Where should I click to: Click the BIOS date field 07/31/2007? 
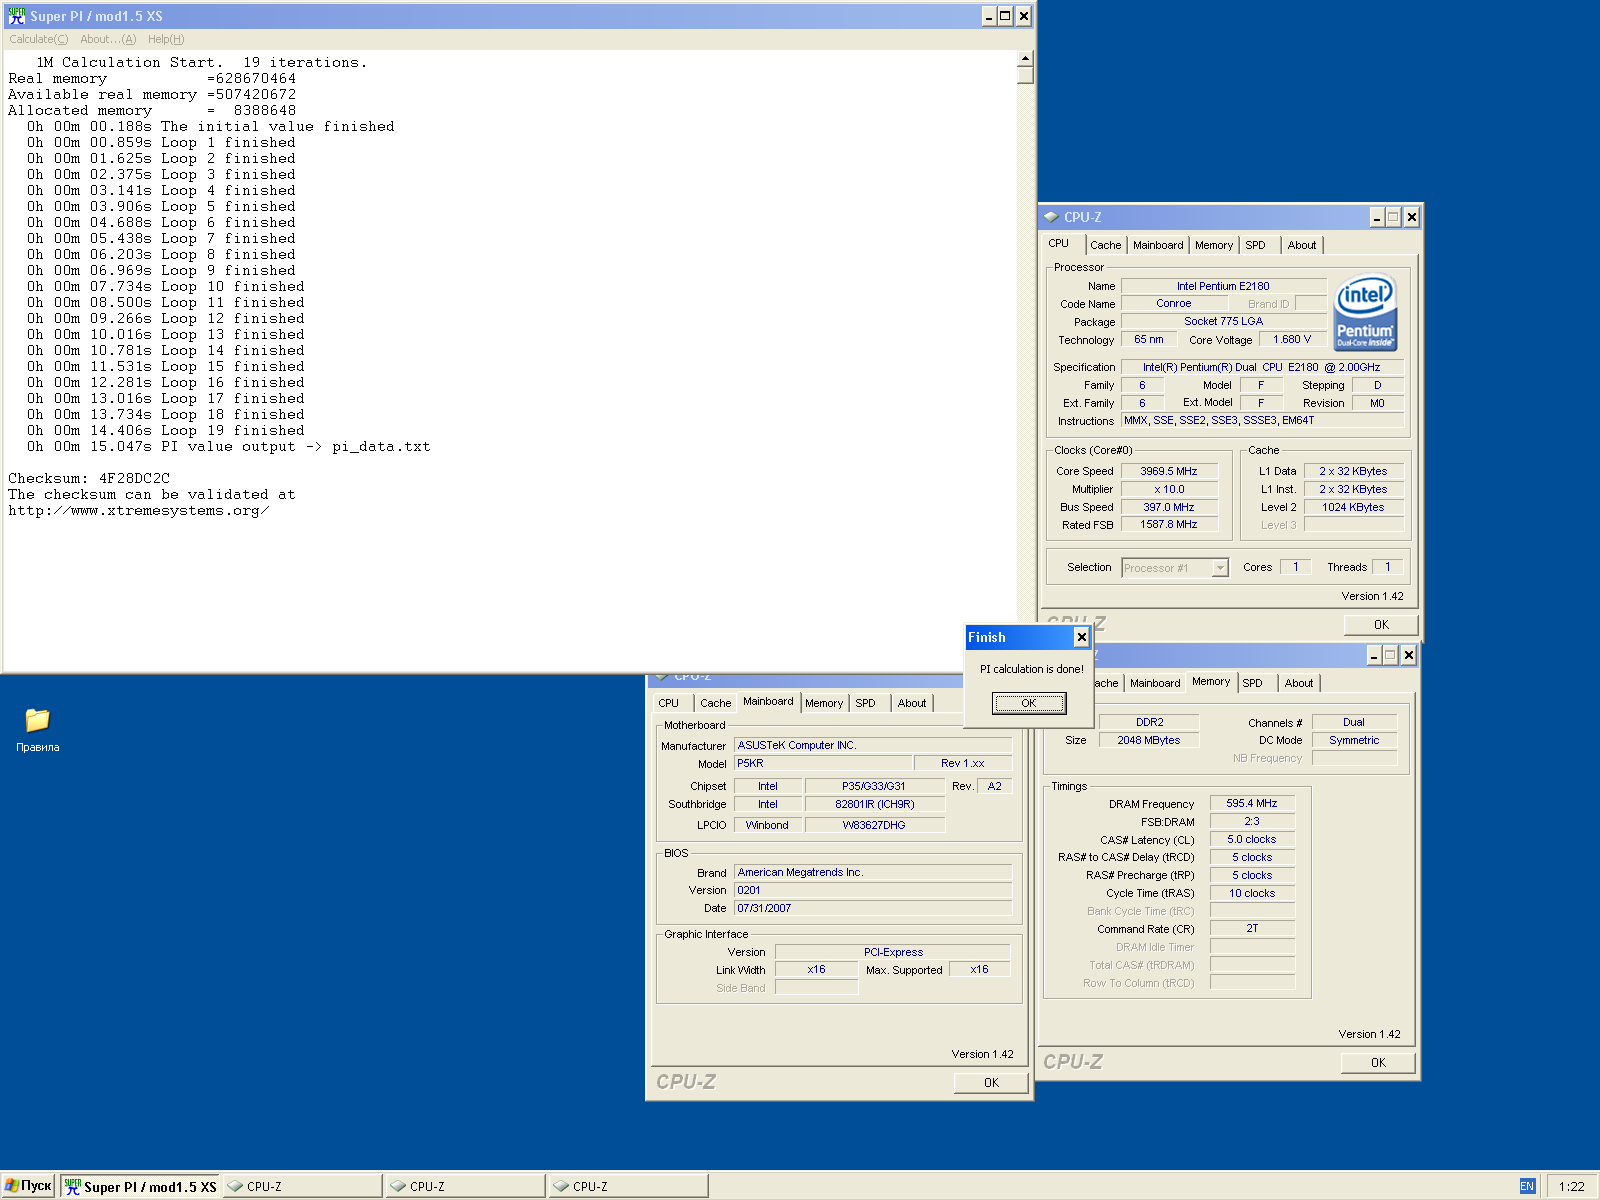pyautogui.click(x=873, y=908)
